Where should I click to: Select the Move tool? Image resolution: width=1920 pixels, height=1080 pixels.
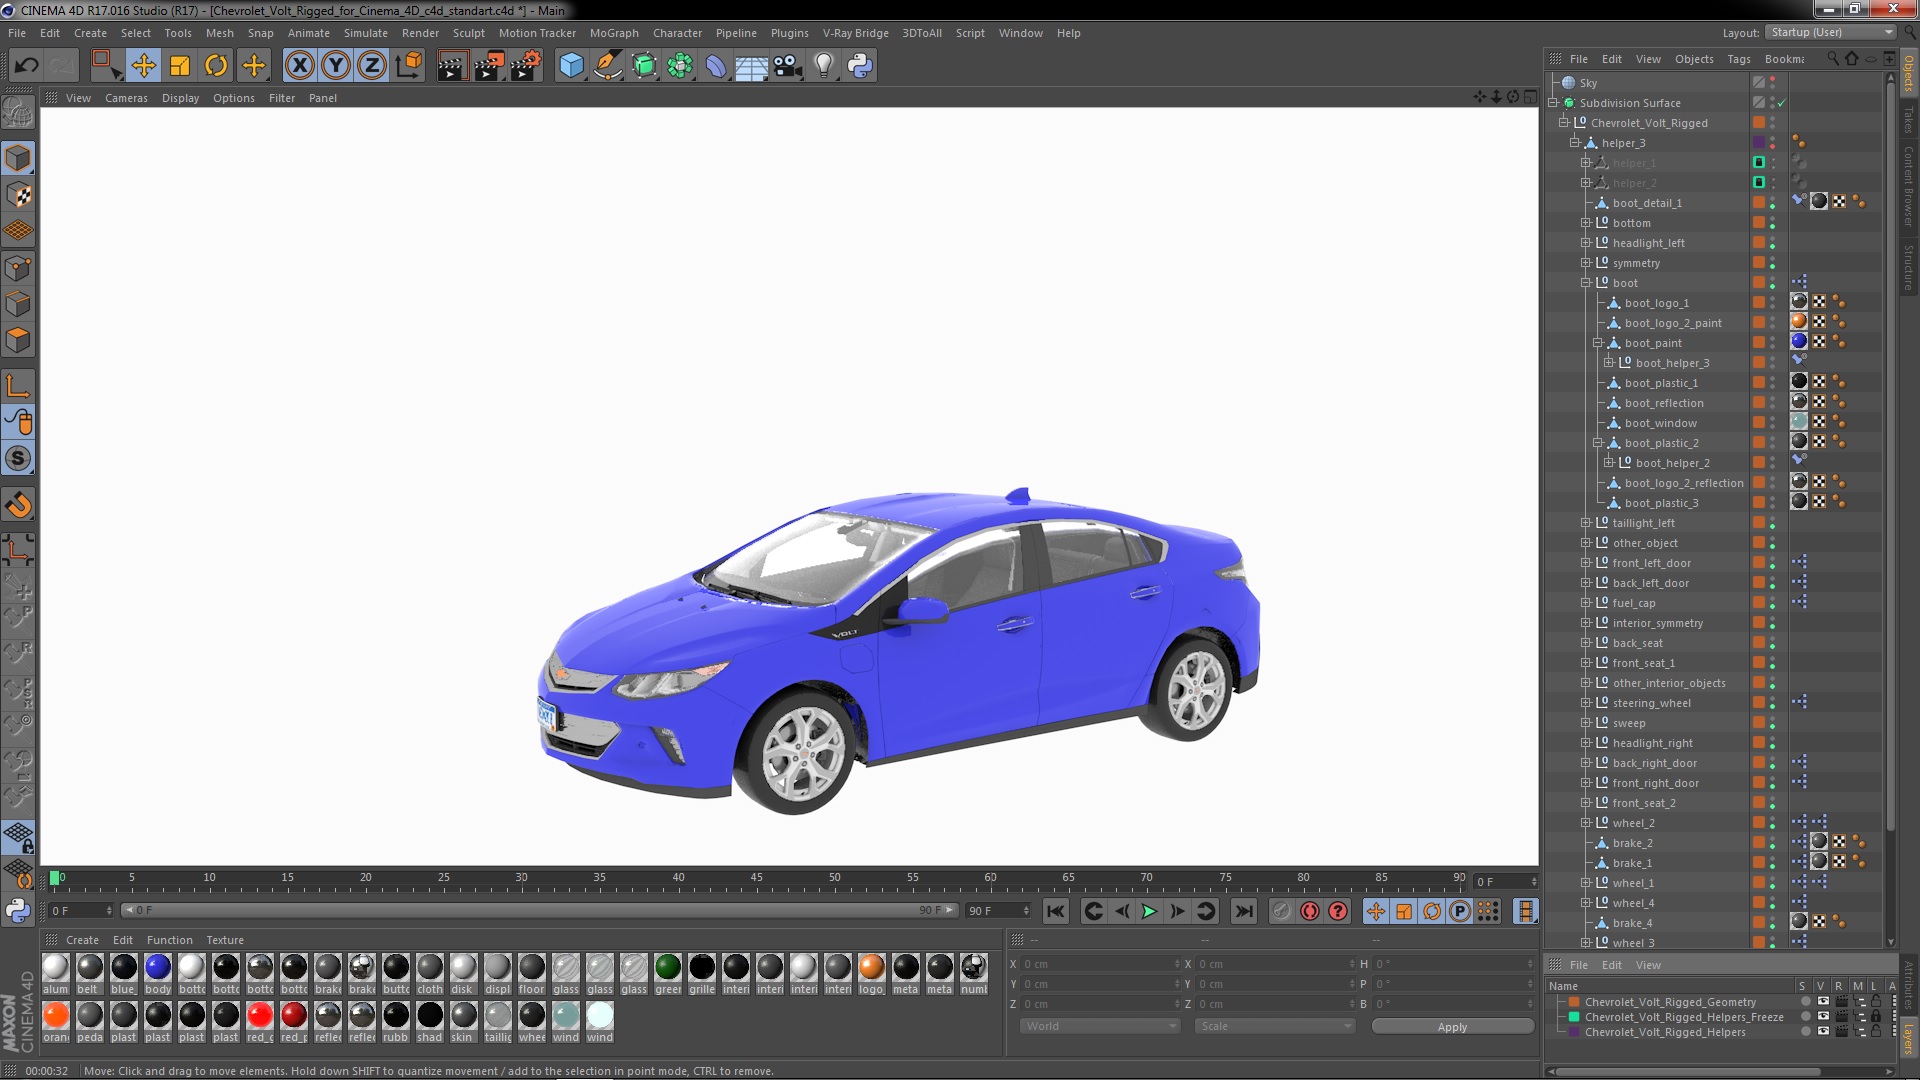point(143,66)
